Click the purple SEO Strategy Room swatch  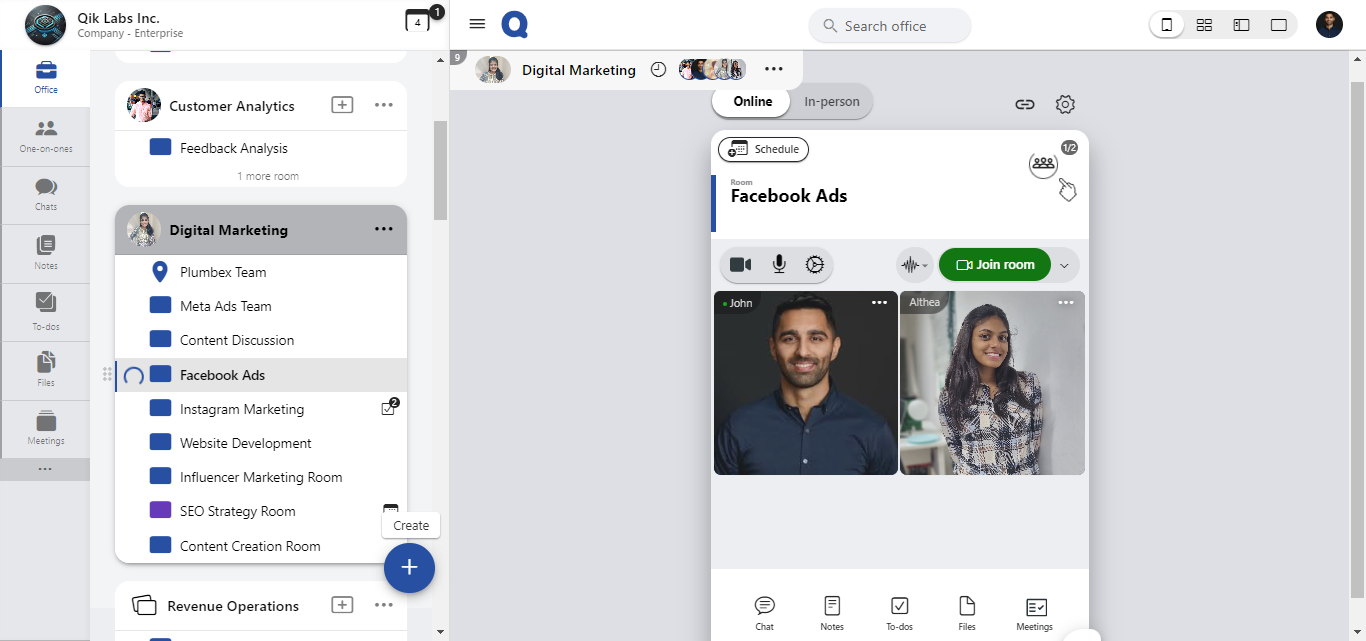(160, 511)
